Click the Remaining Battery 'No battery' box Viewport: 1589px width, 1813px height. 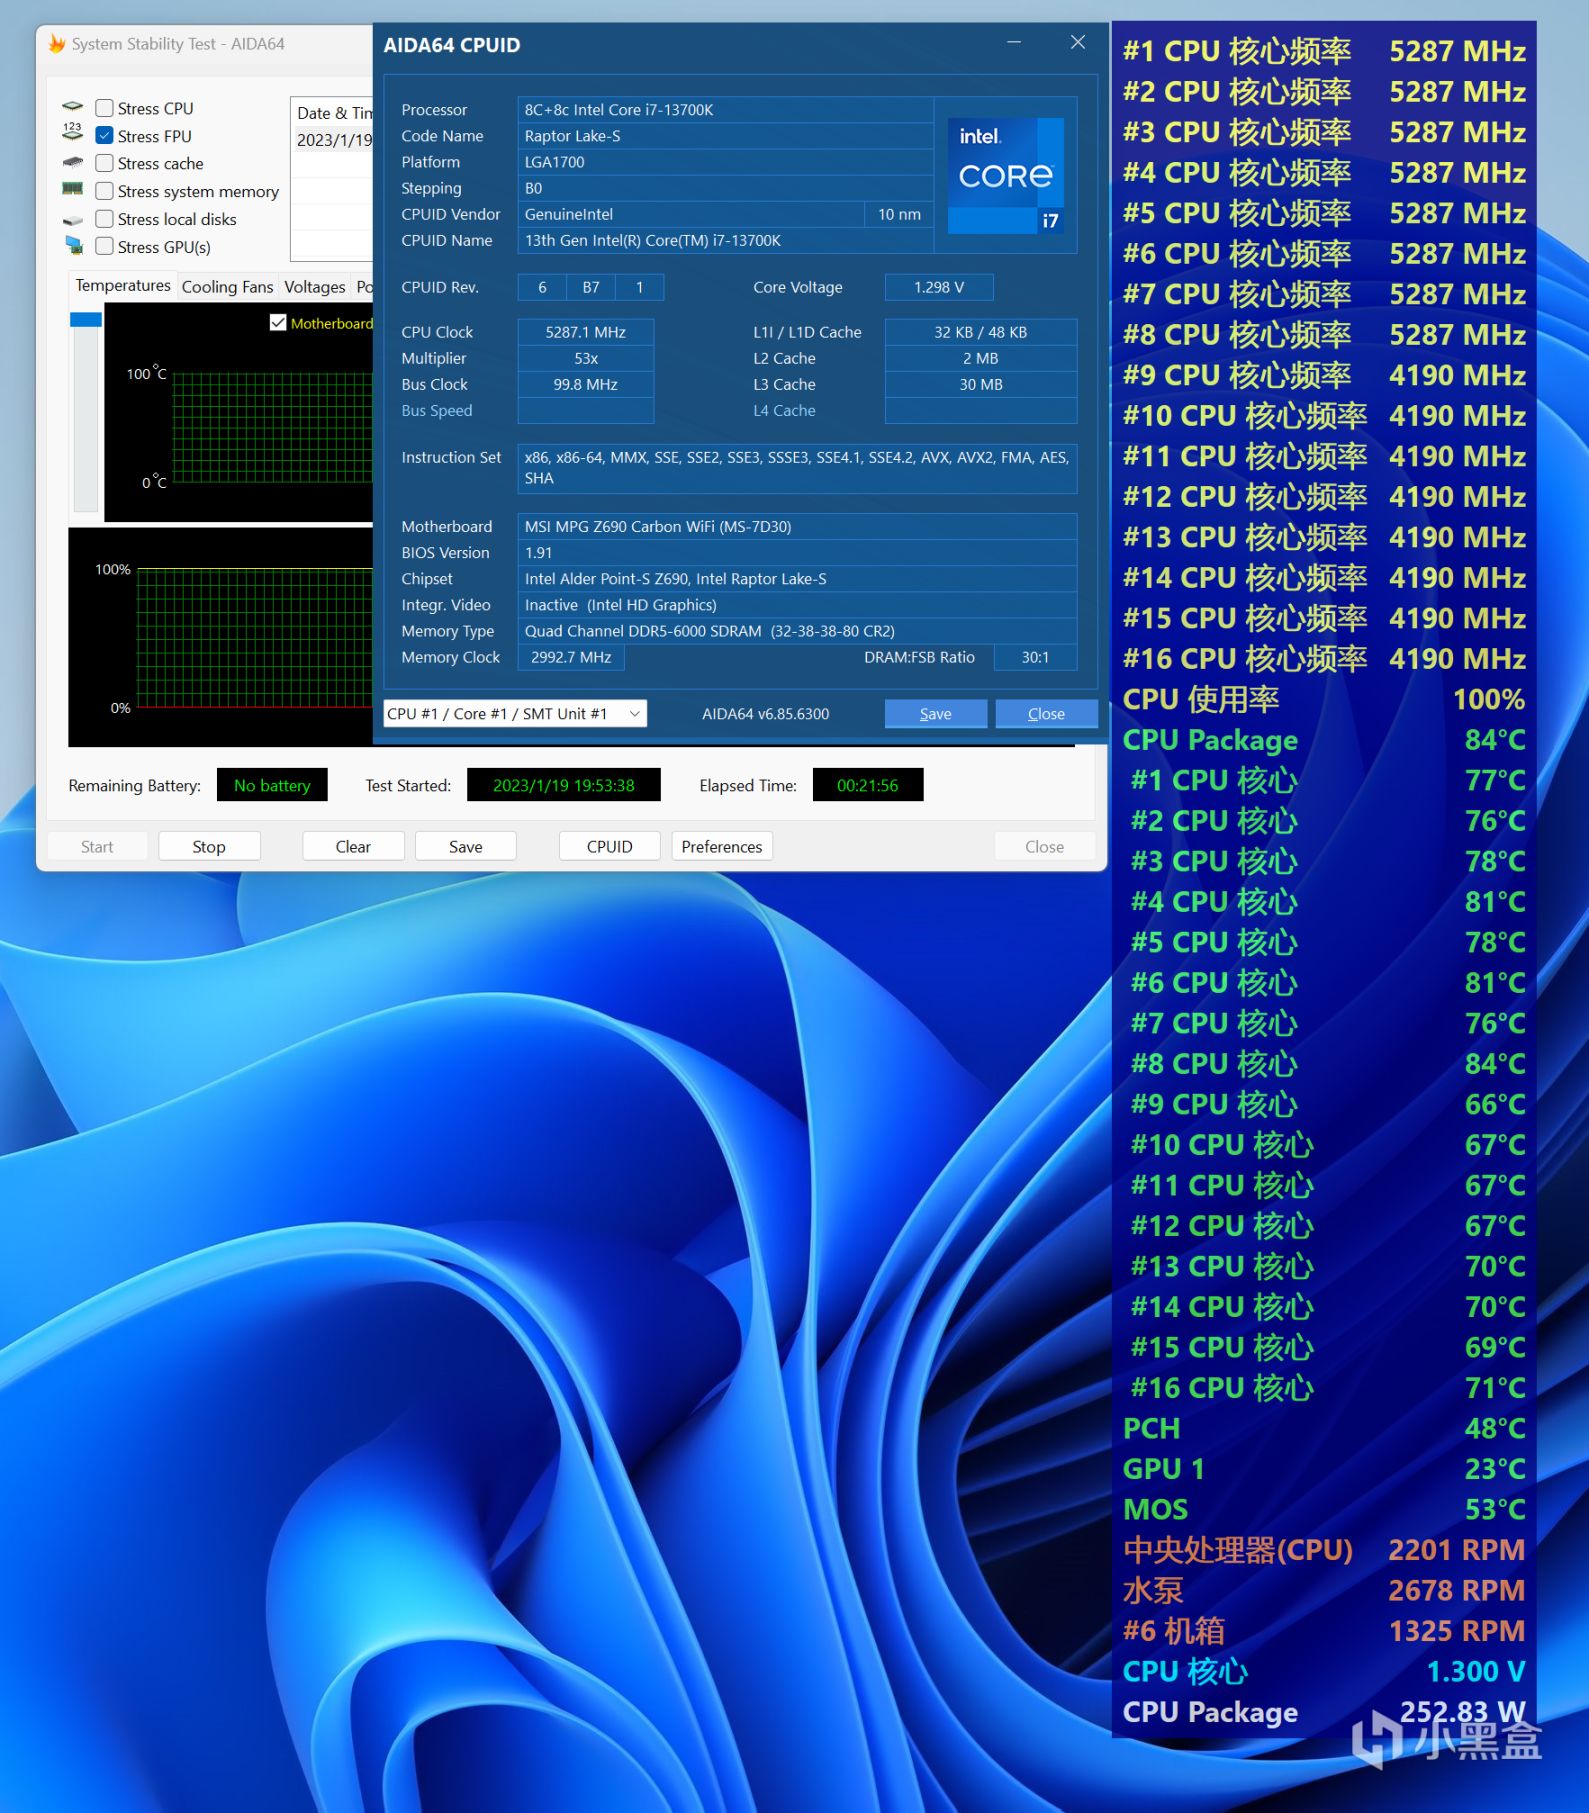272,785
